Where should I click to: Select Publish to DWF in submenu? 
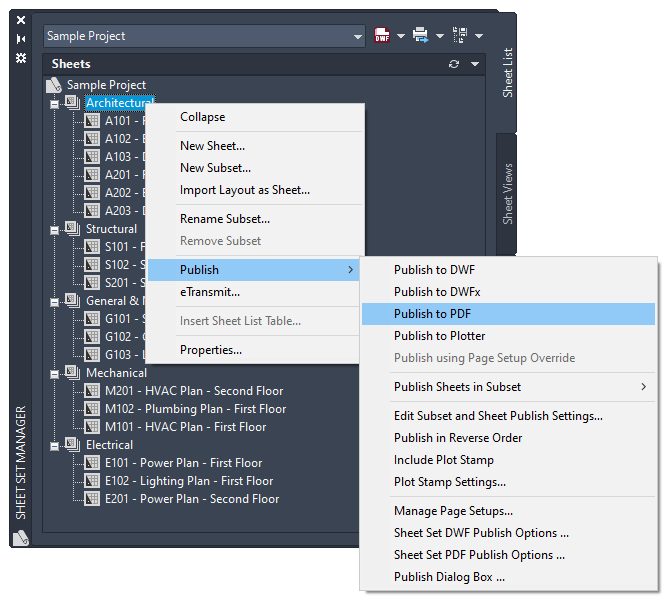coord(508,270)
